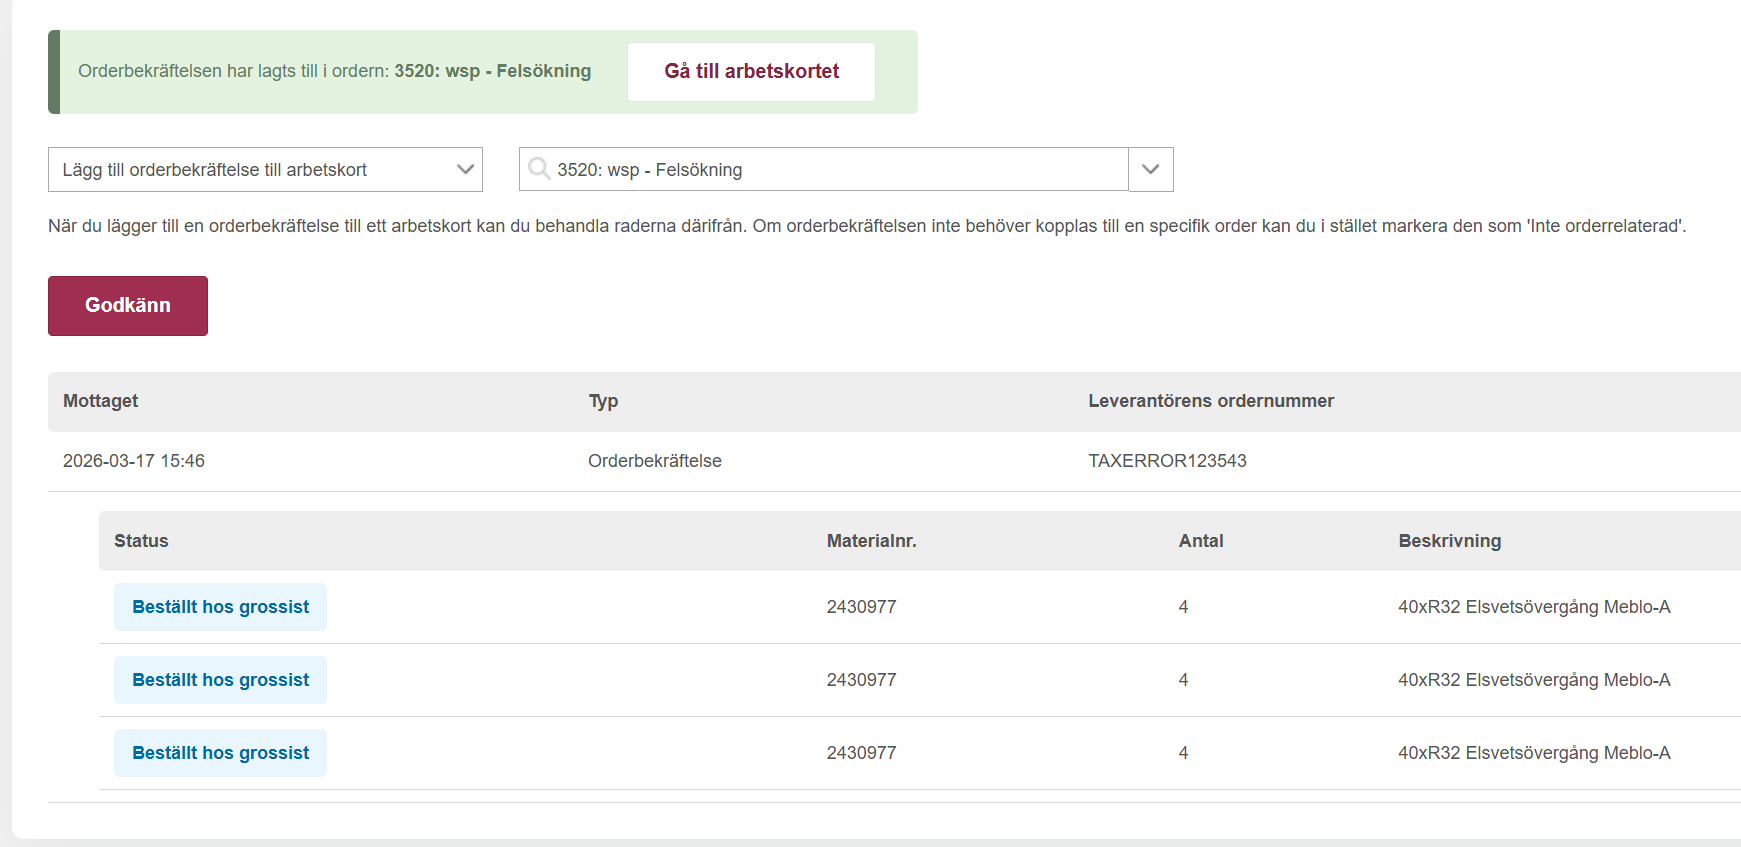Click the Beskrivning column header
Screen dimensions: 1741x847
pyautogui.click(x=1449, y=541)
